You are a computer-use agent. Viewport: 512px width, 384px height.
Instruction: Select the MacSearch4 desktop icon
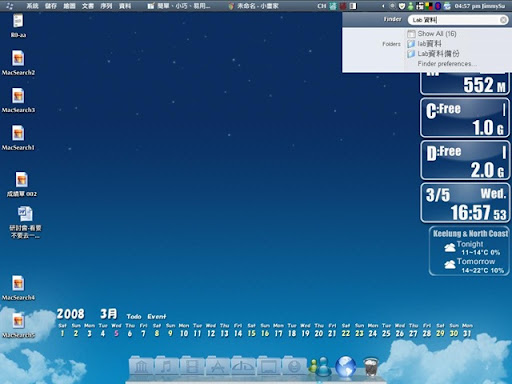point(18,288)
